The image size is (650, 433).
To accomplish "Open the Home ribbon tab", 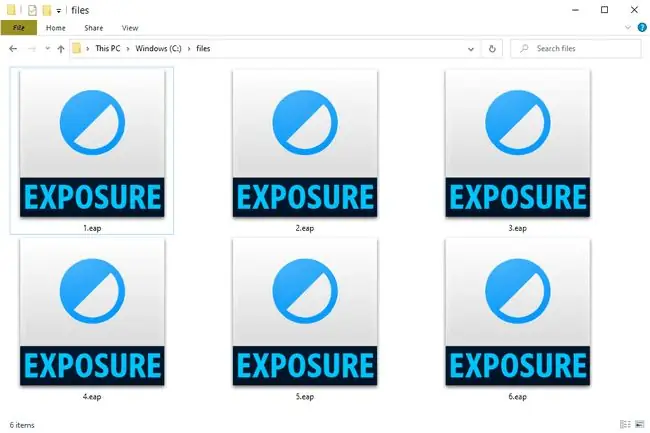I will [x=56, y=28].
